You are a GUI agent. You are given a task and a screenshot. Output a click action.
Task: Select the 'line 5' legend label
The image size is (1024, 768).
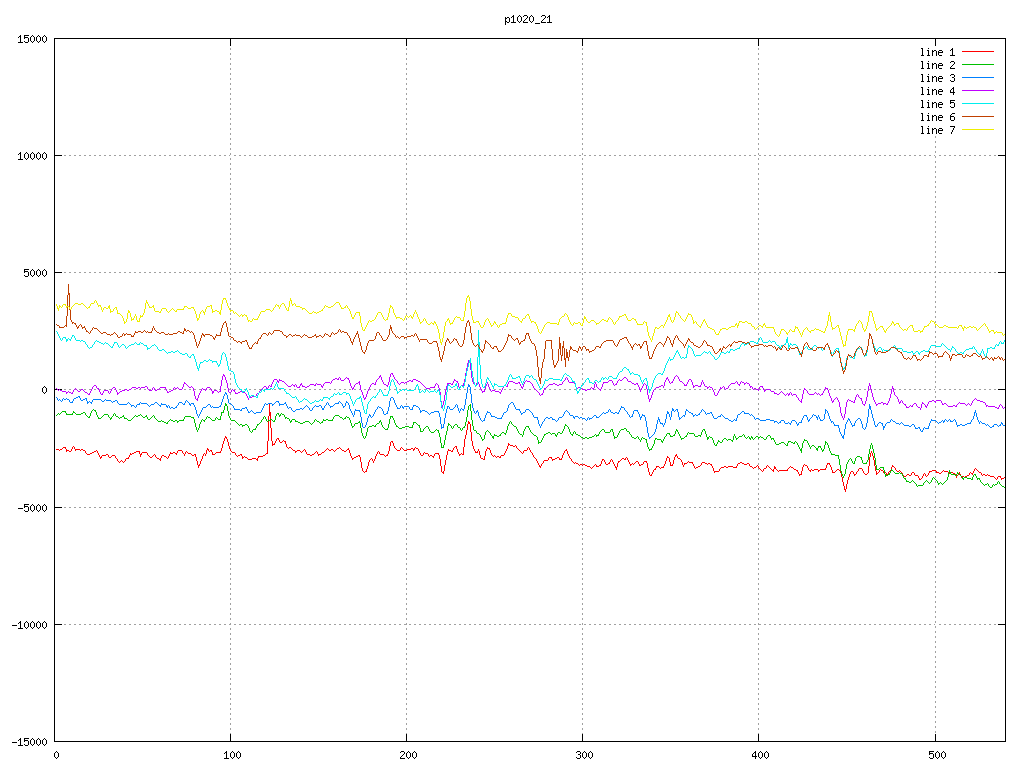(x=937, y=104)
